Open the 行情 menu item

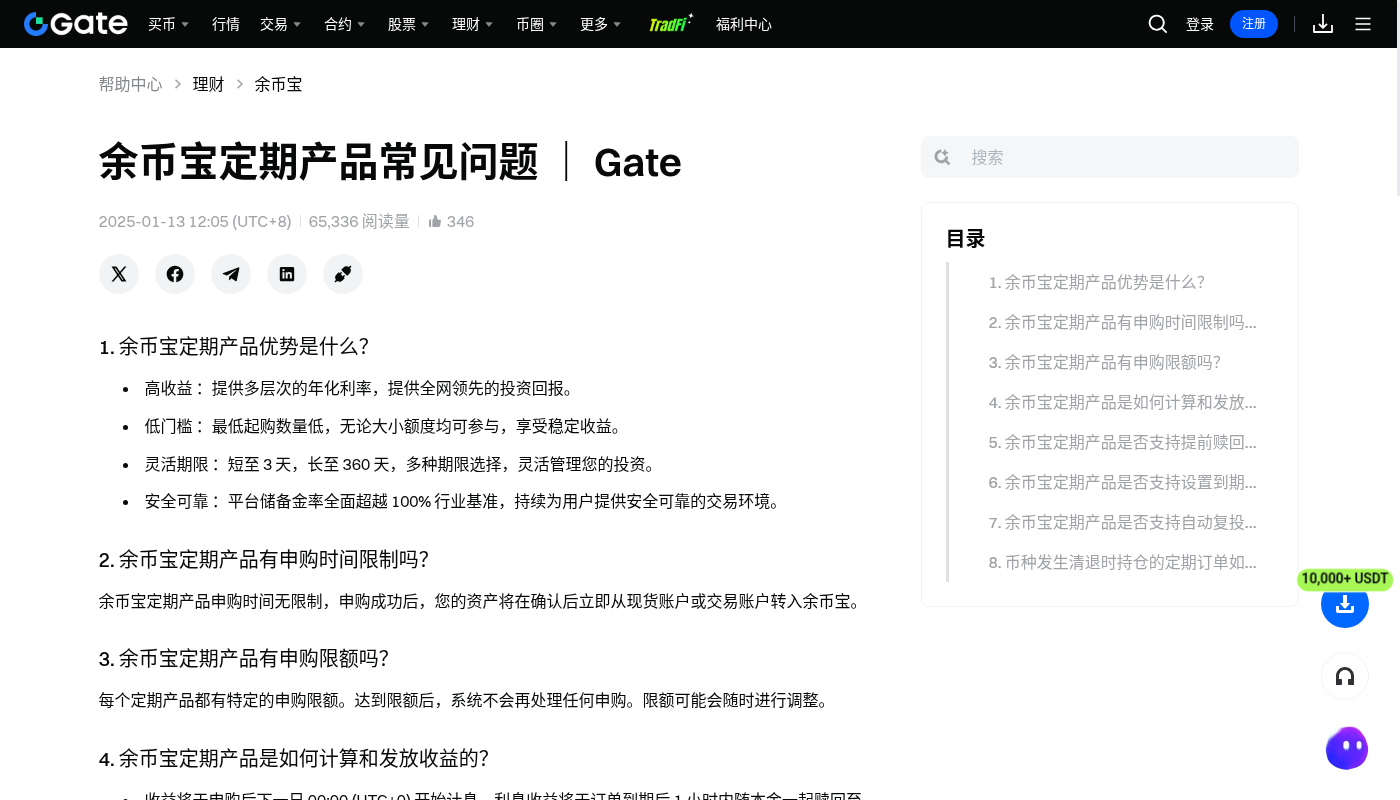226,24
